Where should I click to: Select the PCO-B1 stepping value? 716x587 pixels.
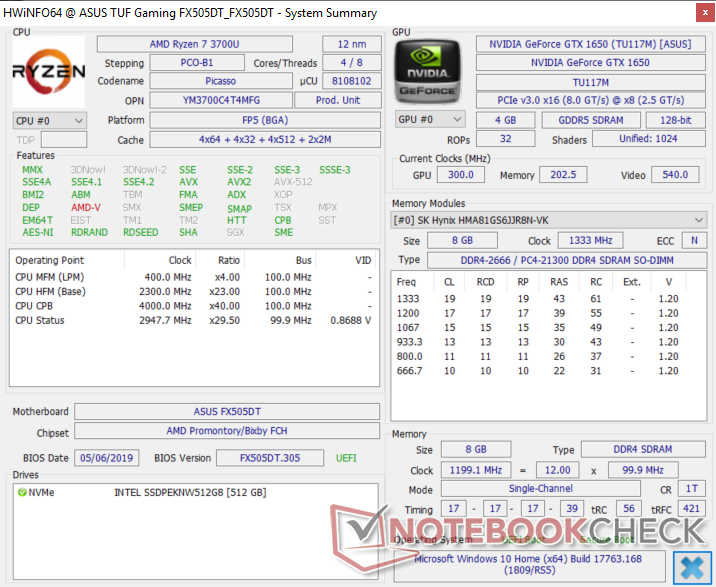click(x=197, y=63)
